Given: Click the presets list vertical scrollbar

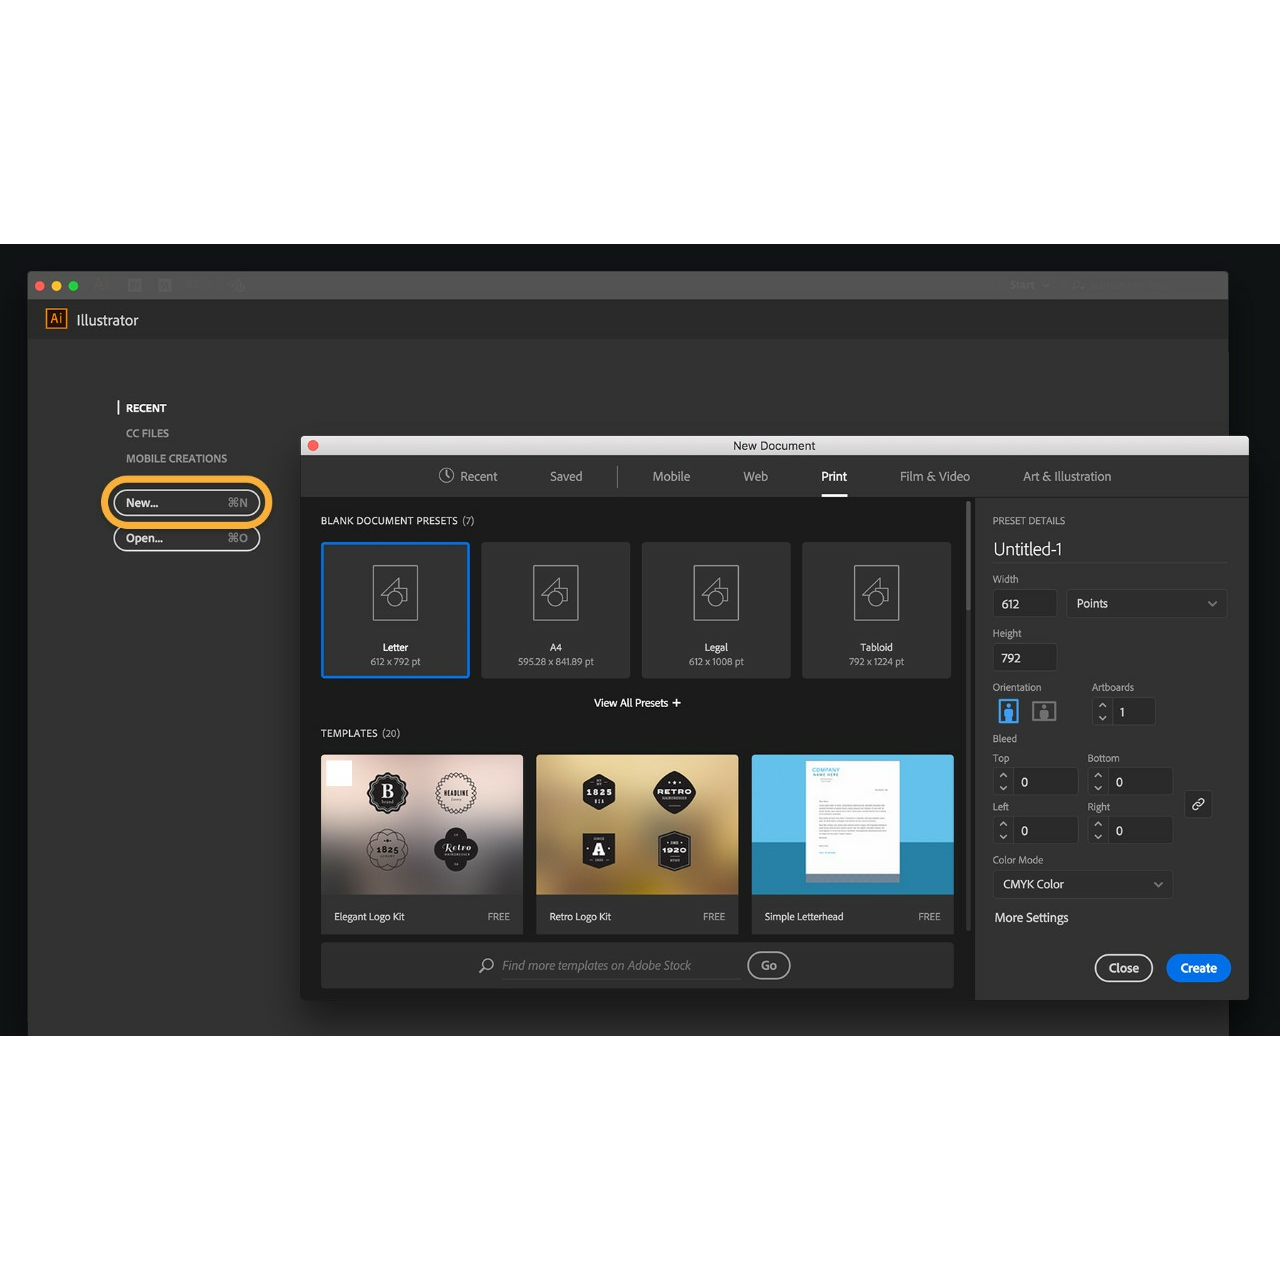Looking at the screenshot, I should (968, 557).
